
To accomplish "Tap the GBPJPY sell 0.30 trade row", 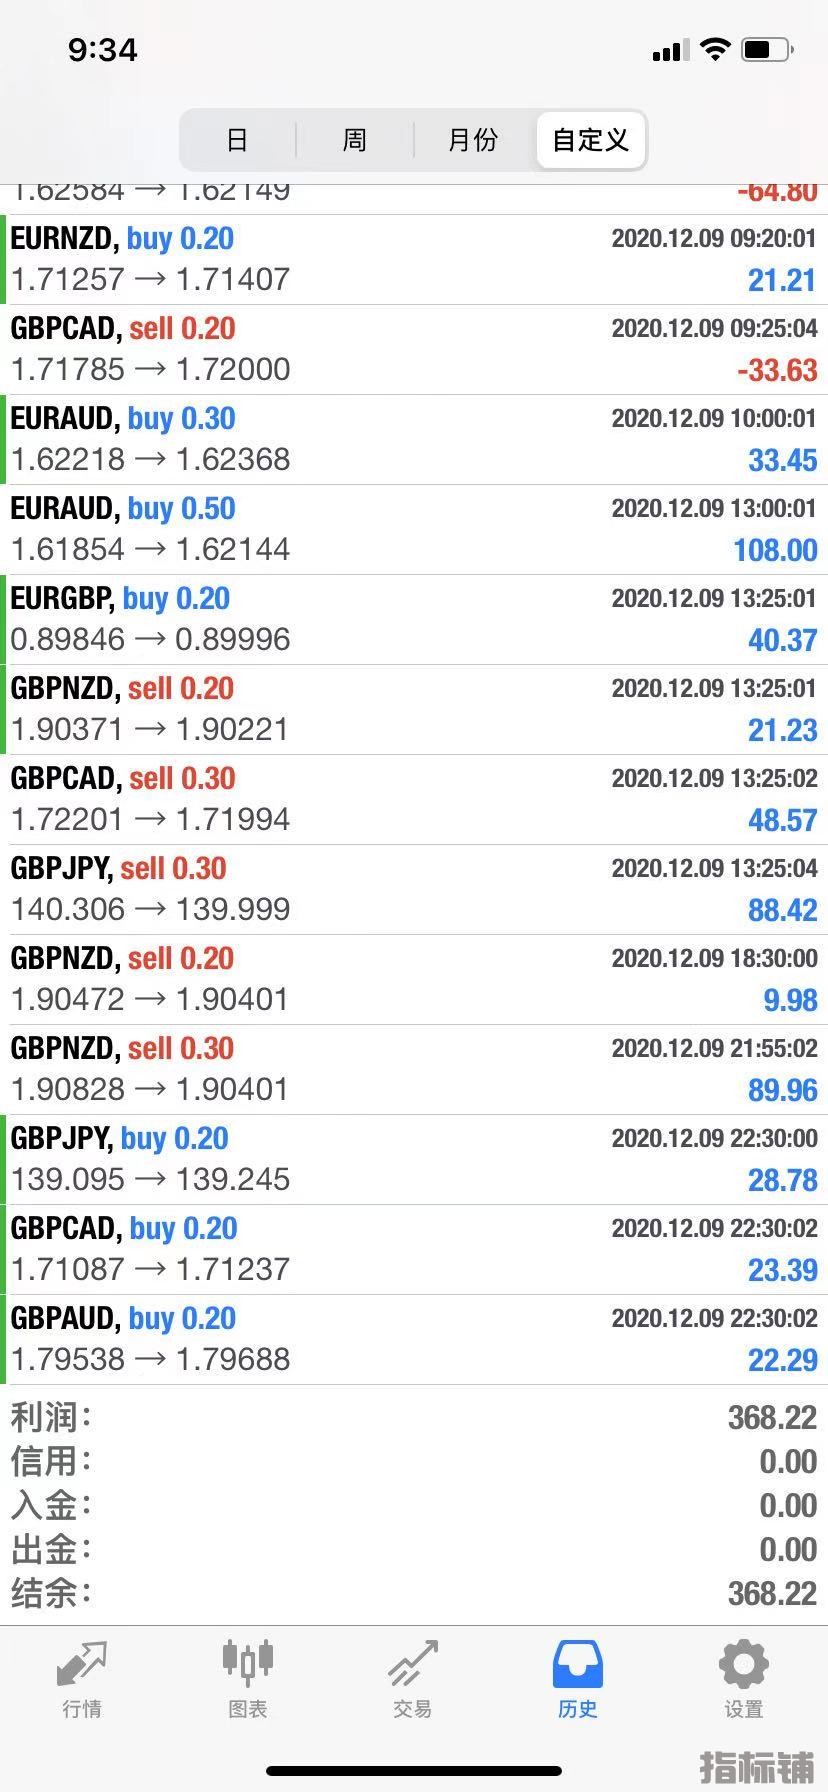I will pos(414,890).
